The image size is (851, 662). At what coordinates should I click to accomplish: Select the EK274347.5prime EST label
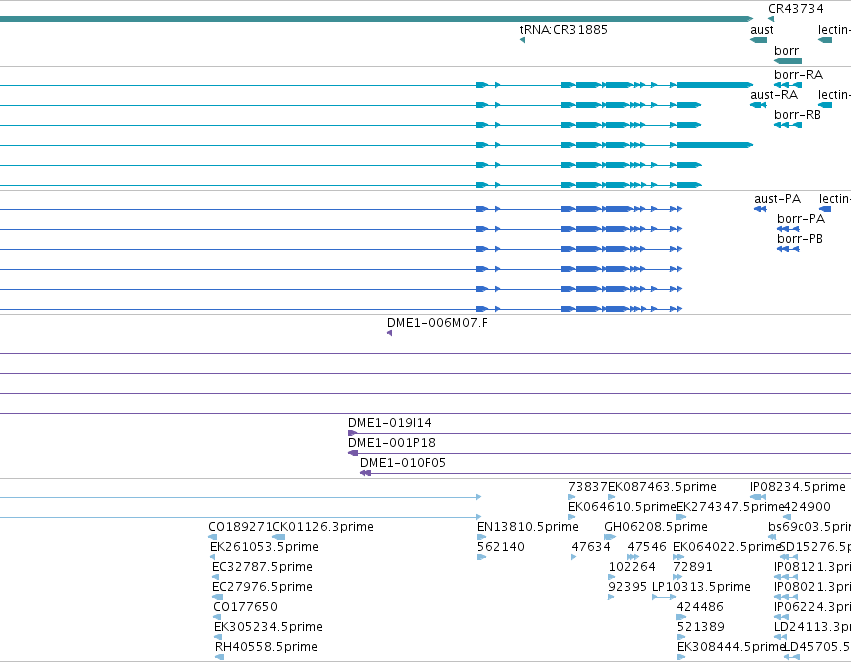(731, 507)
